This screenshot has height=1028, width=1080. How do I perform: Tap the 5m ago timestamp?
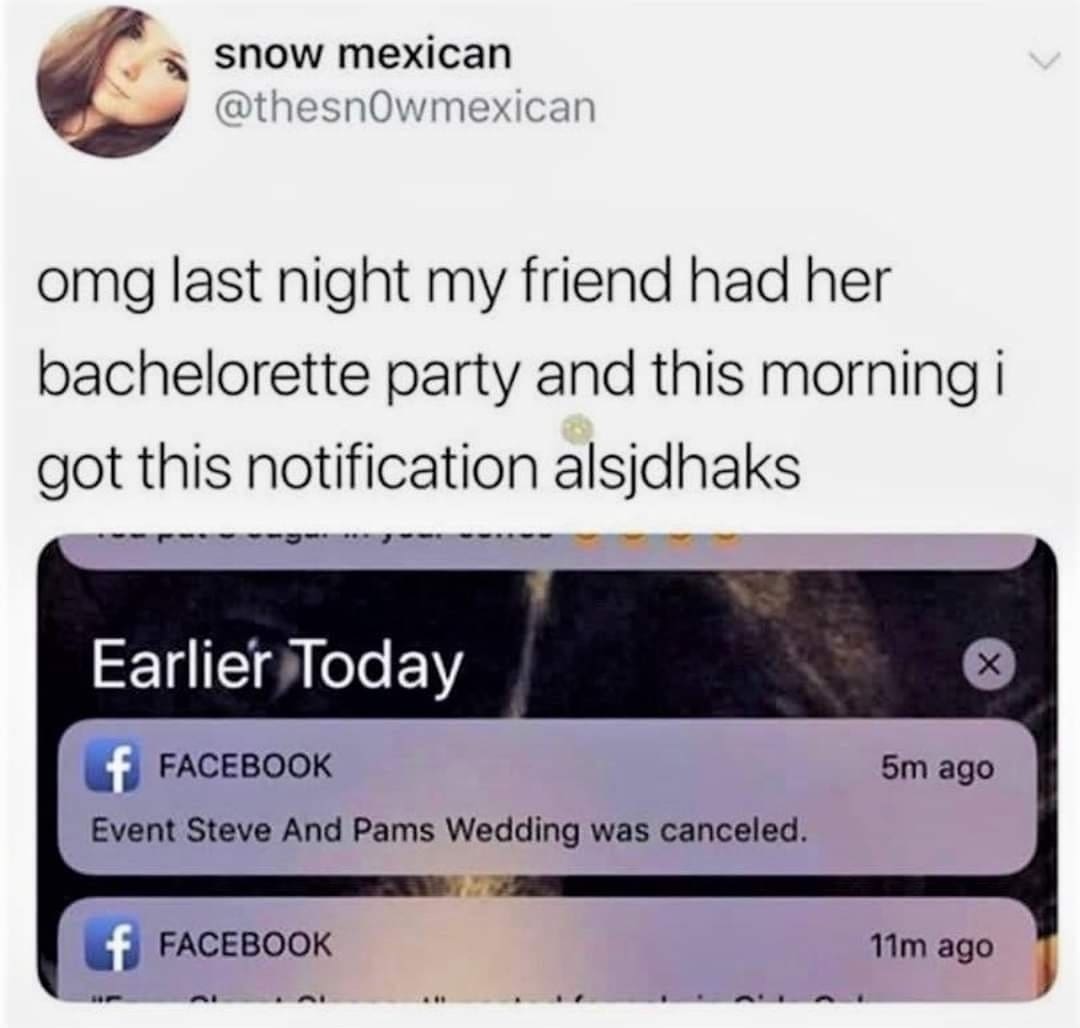point(937,767)
